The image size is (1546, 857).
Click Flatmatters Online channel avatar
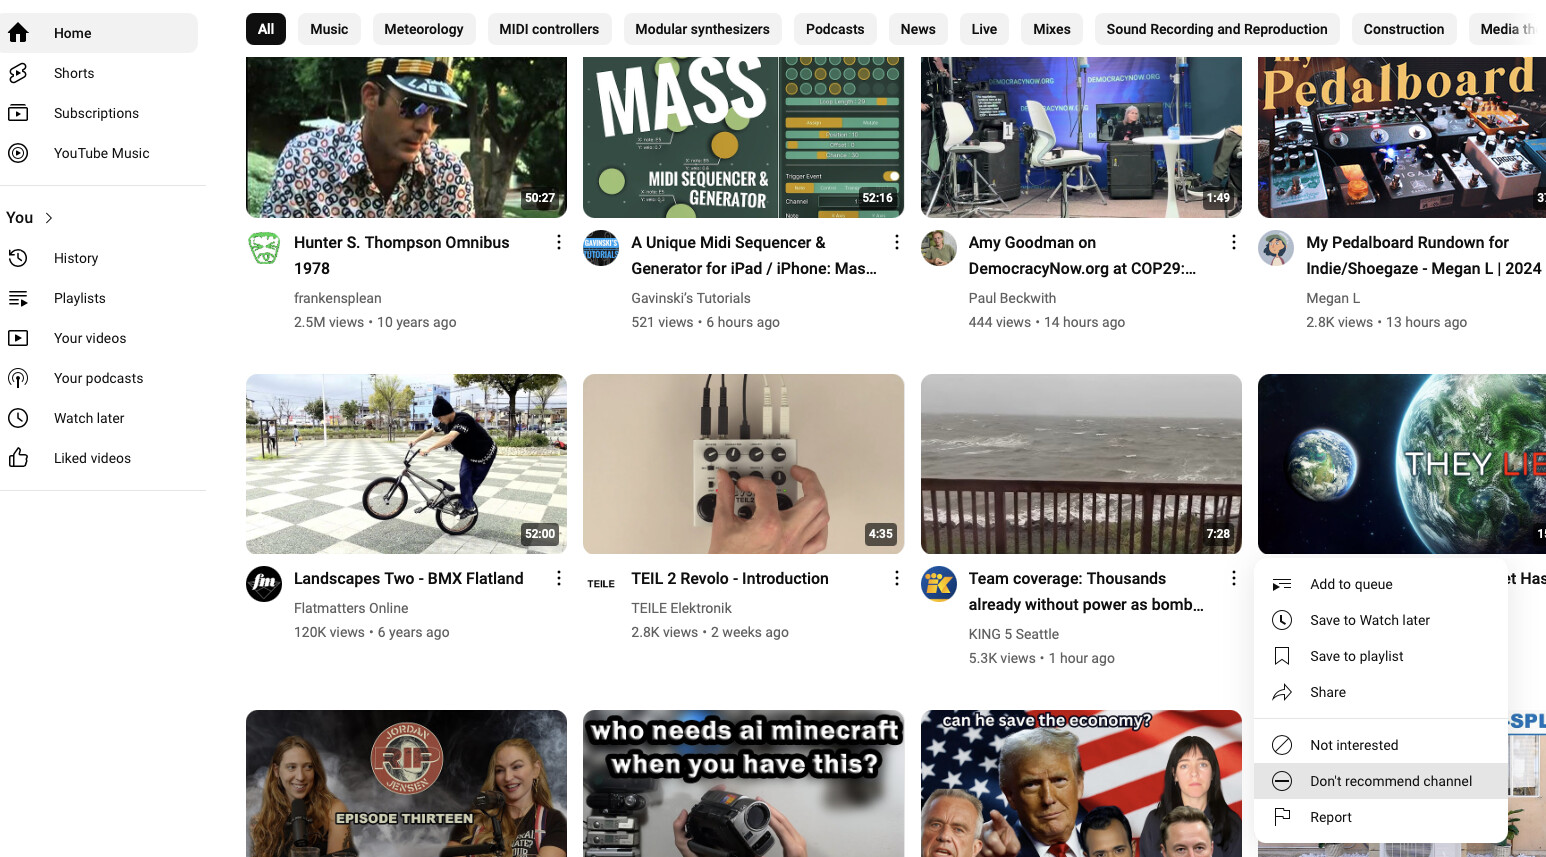pos(264,584)
